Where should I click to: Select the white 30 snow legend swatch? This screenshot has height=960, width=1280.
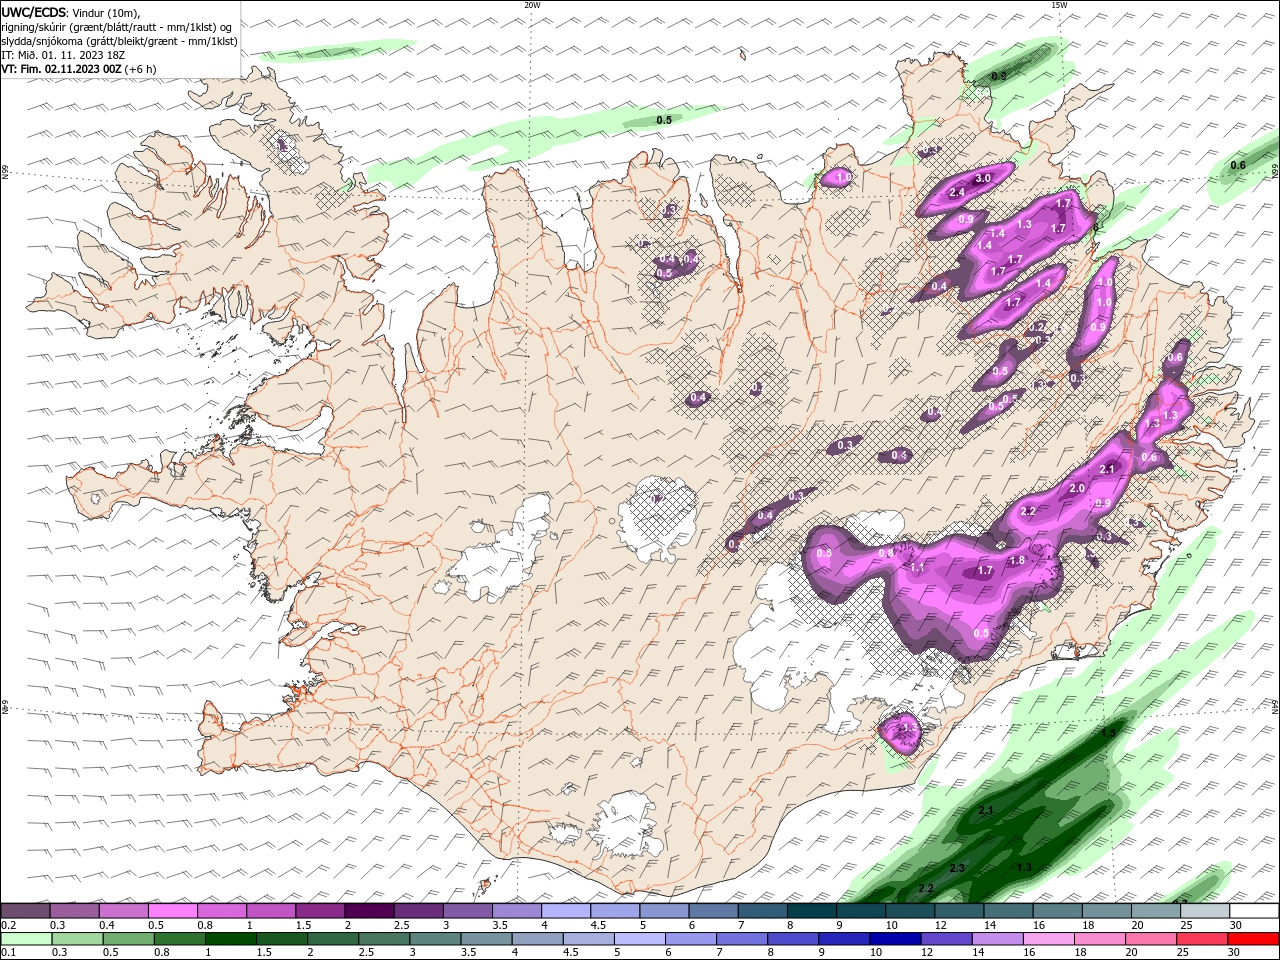(x=1253, y=911)
